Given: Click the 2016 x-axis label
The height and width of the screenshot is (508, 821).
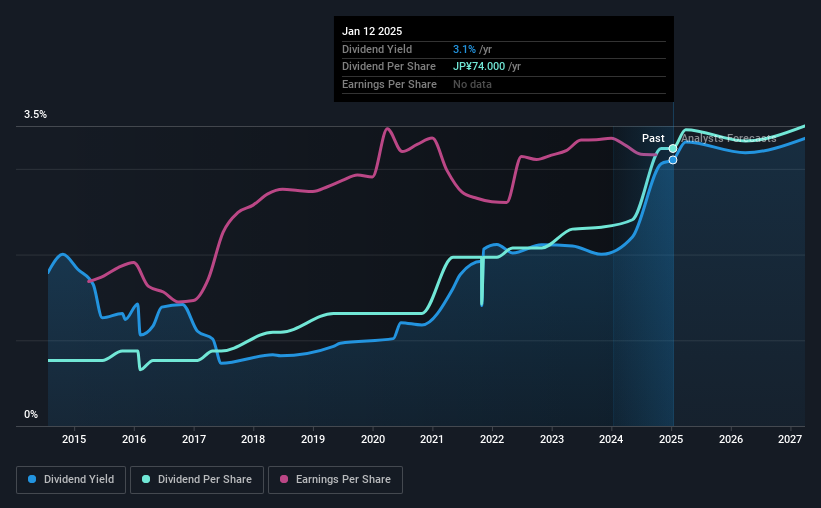Looking at the screenshot, I should click(x=134, y=439).
